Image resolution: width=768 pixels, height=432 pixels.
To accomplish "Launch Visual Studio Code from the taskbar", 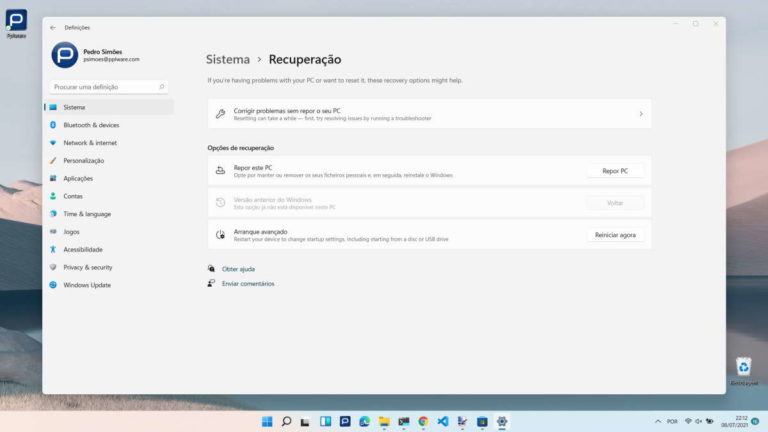I will click(442, 422).
